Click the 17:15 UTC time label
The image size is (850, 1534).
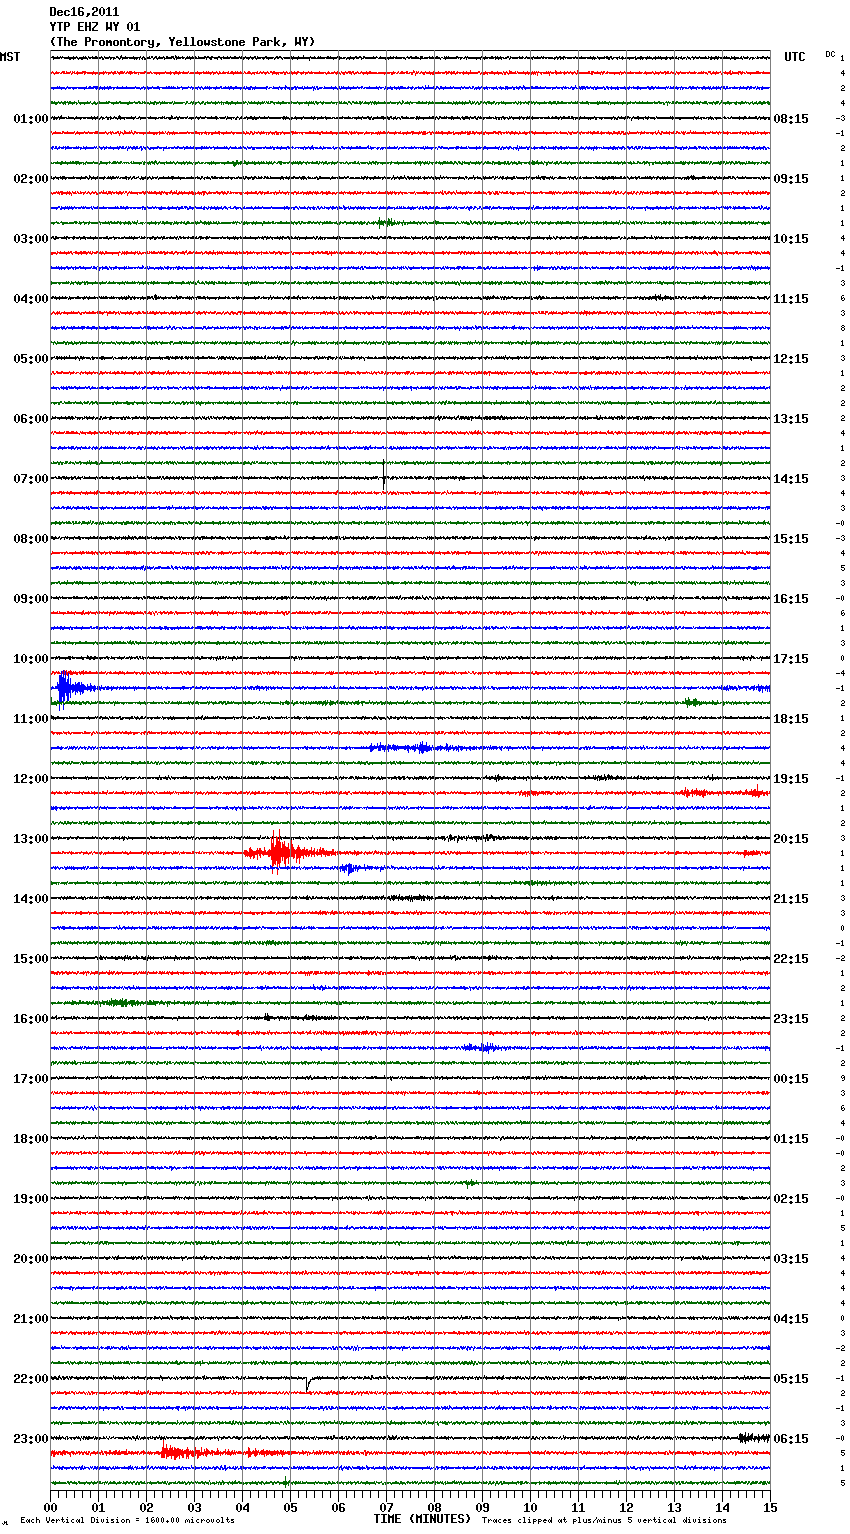click(791, 659)
